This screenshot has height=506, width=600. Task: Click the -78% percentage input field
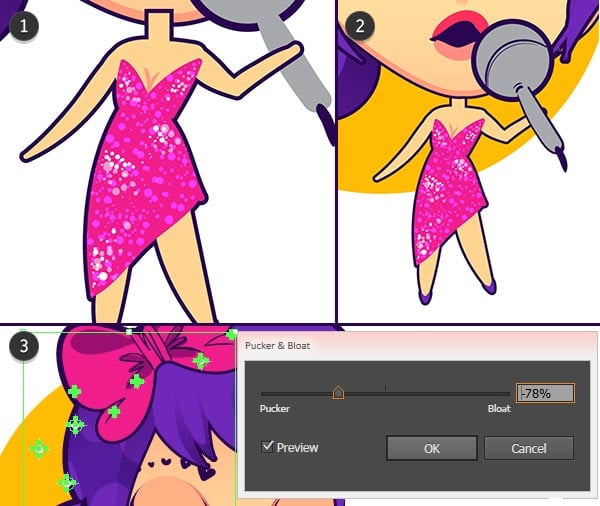pos(545,393)
